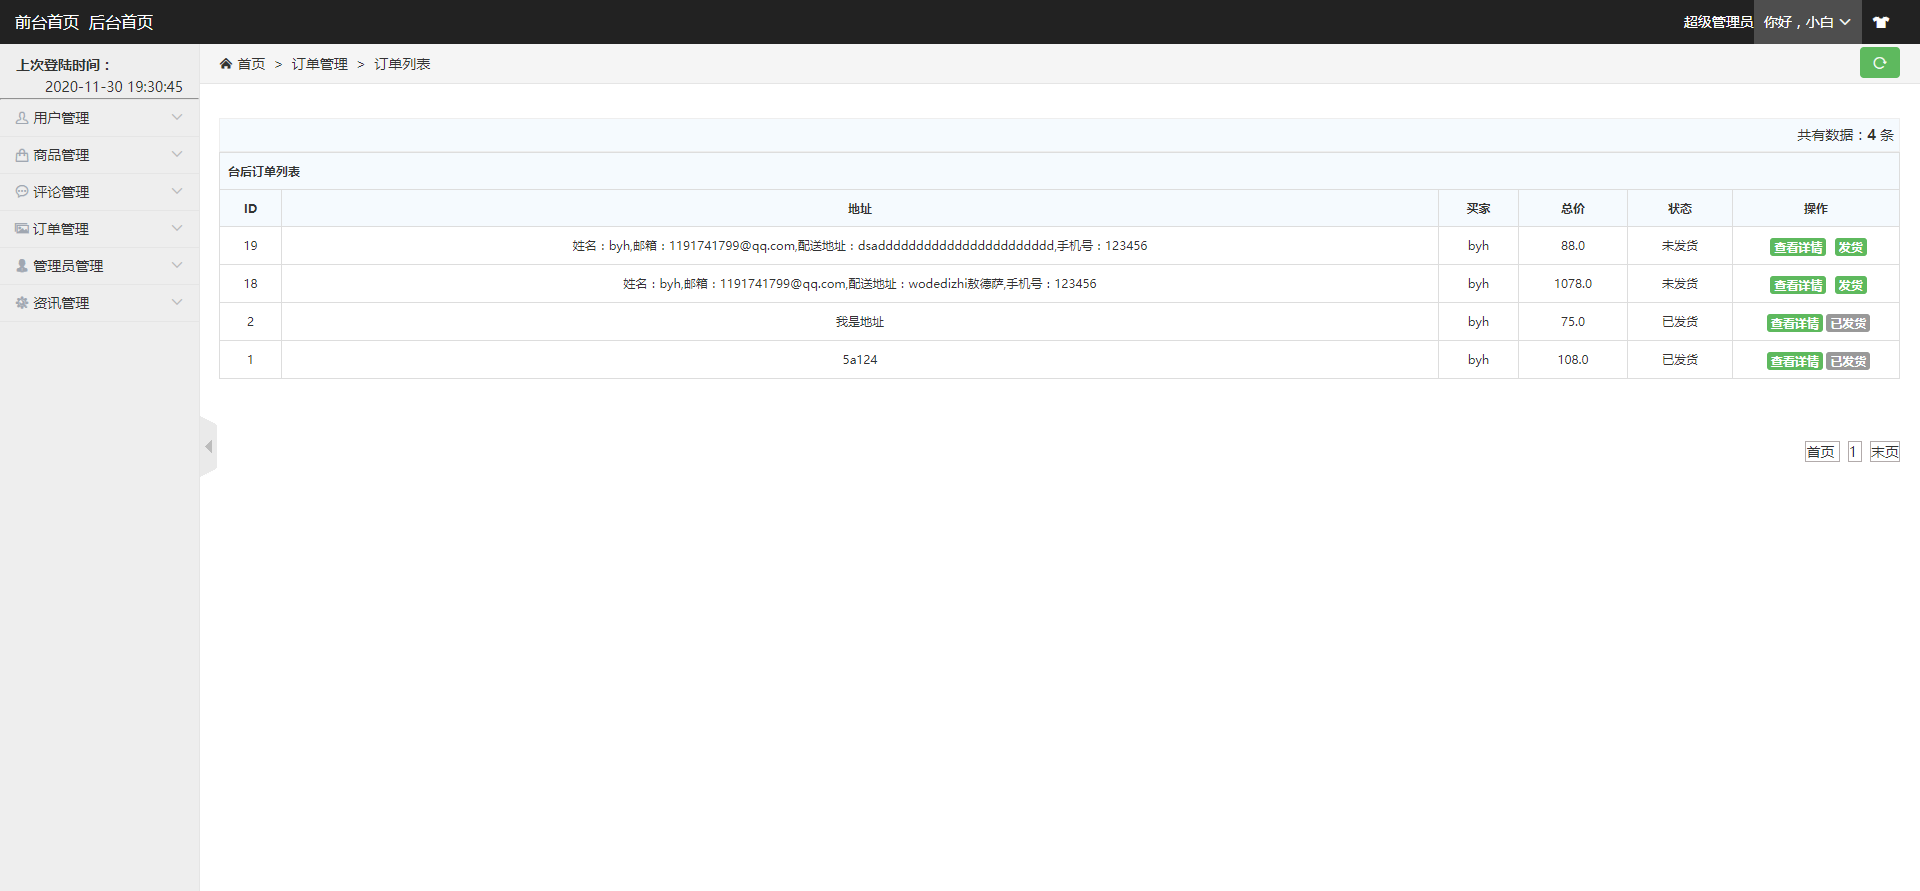Click the 订单管理 card icon
1920x891 pixels.
click(x=22, y=228)
